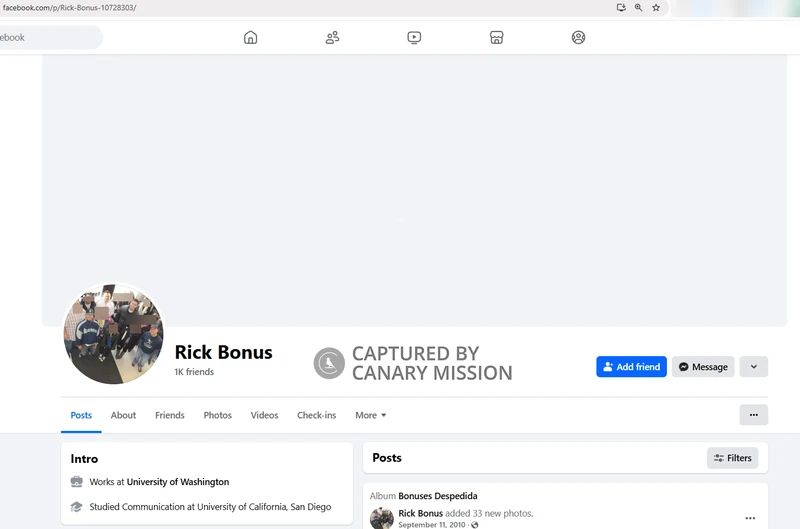The height and width of the screenshot is (529, 800).
Task: Click the globe public audience icon
Action: click(x=474, y=525)
